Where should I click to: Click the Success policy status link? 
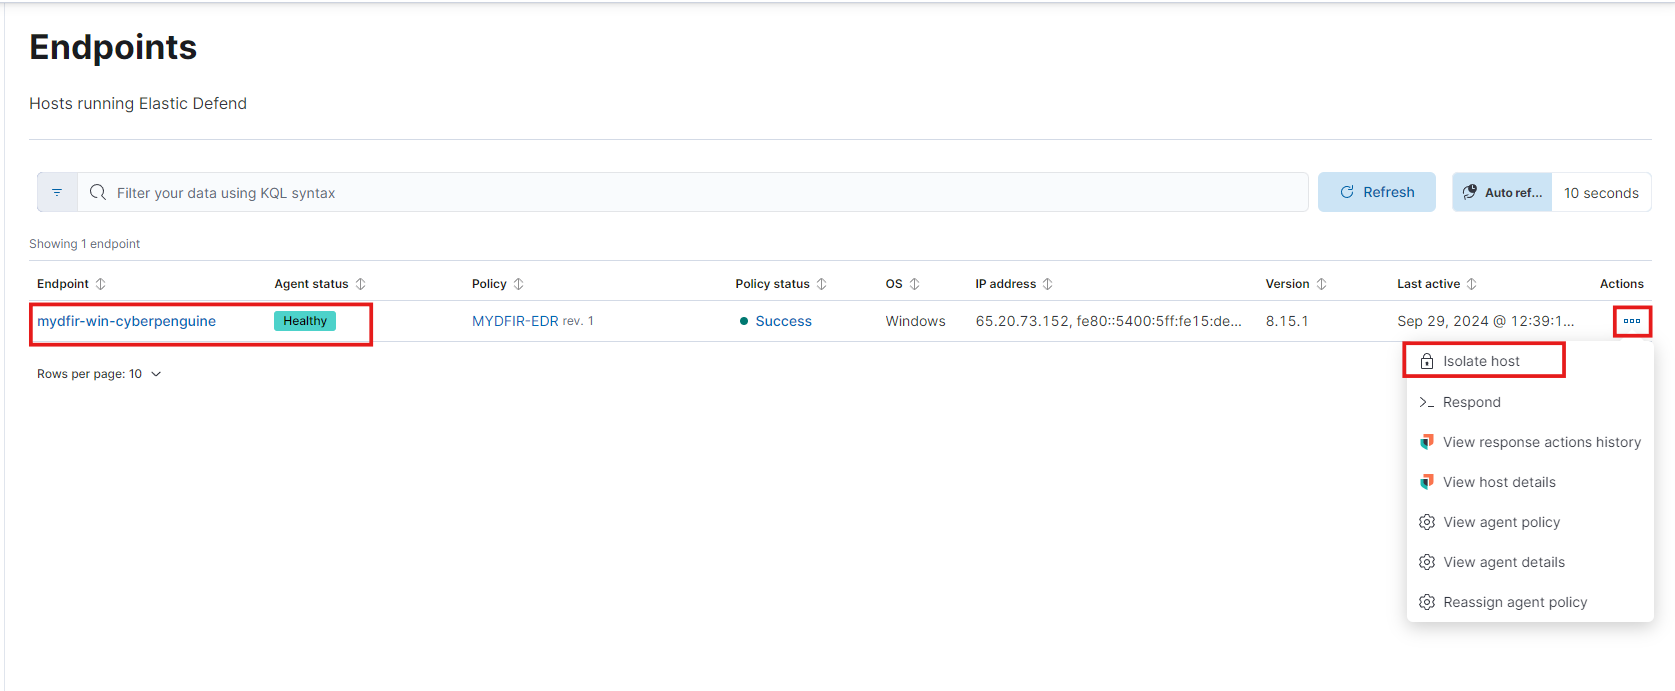coord(783,321)
